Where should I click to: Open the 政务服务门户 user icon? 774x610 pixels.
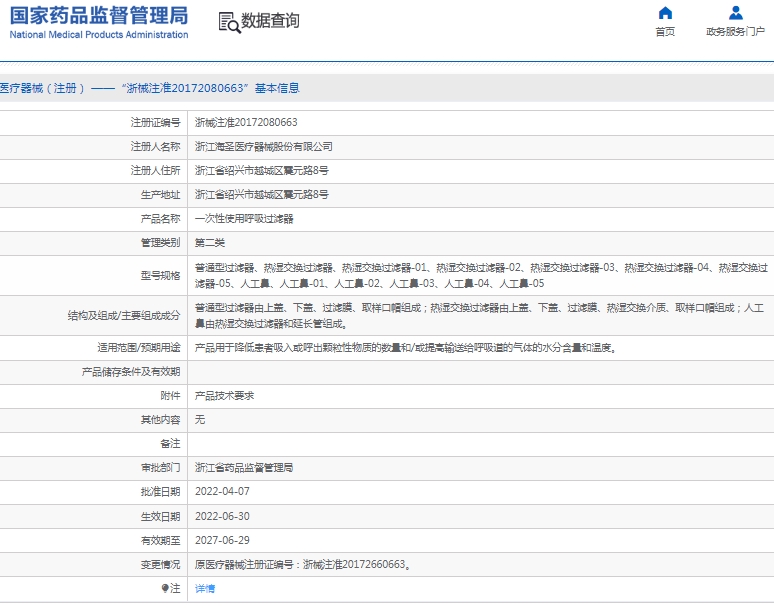(x=735, y=13)
